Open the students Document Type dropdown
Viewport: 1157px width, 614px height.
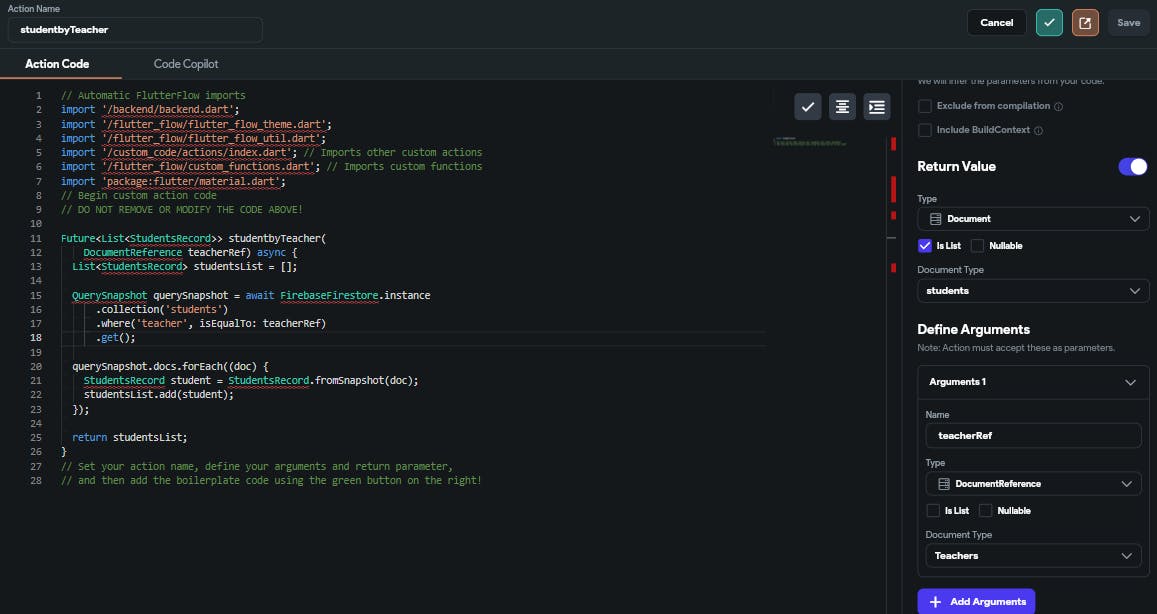pos(1033,291)
